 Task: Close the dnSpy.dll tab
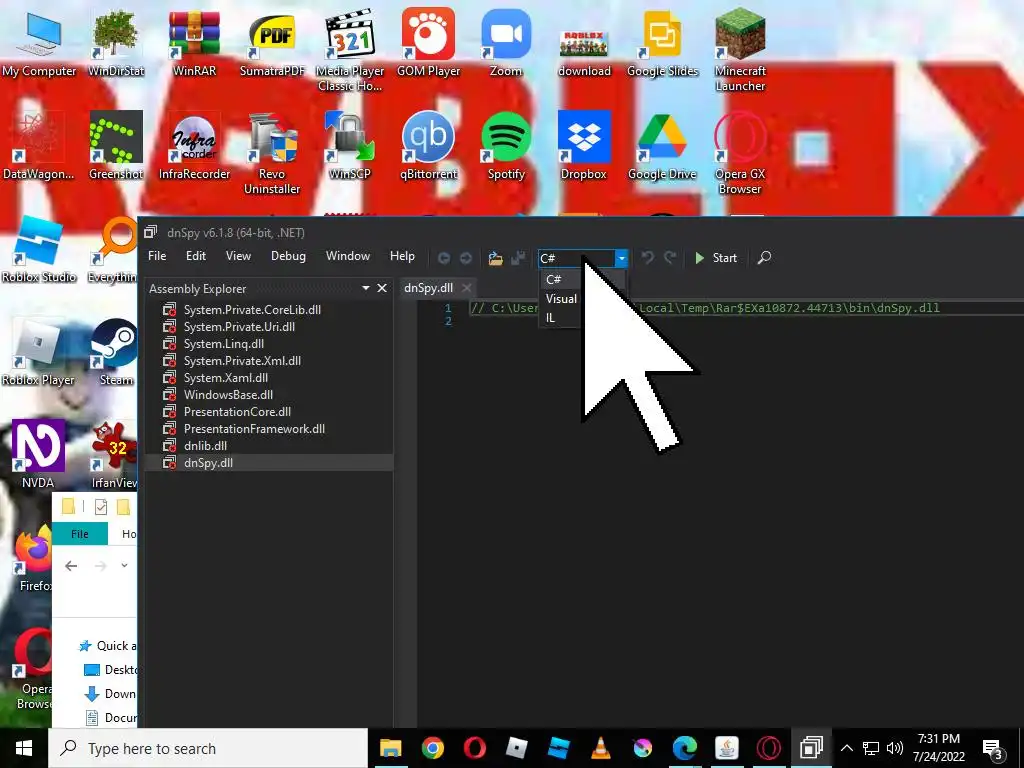[x=466, y=288]
